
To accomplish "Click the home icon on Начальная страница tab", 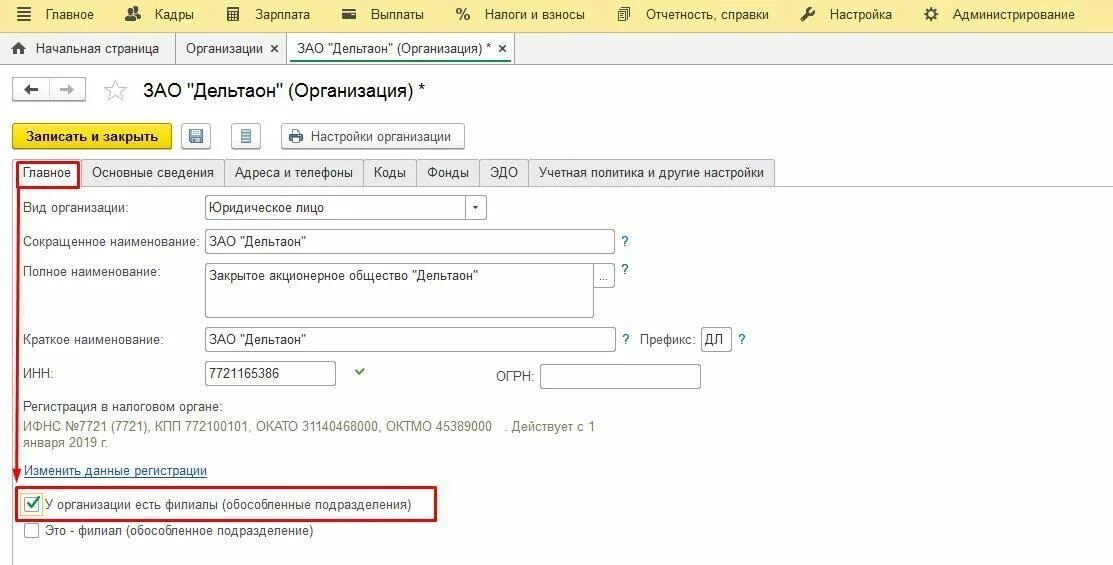I will tap(19, 48).
